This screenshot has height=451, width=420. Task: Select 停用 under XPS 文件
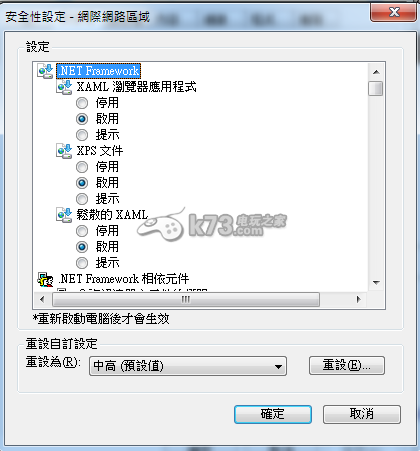click(x=82, y=167)
